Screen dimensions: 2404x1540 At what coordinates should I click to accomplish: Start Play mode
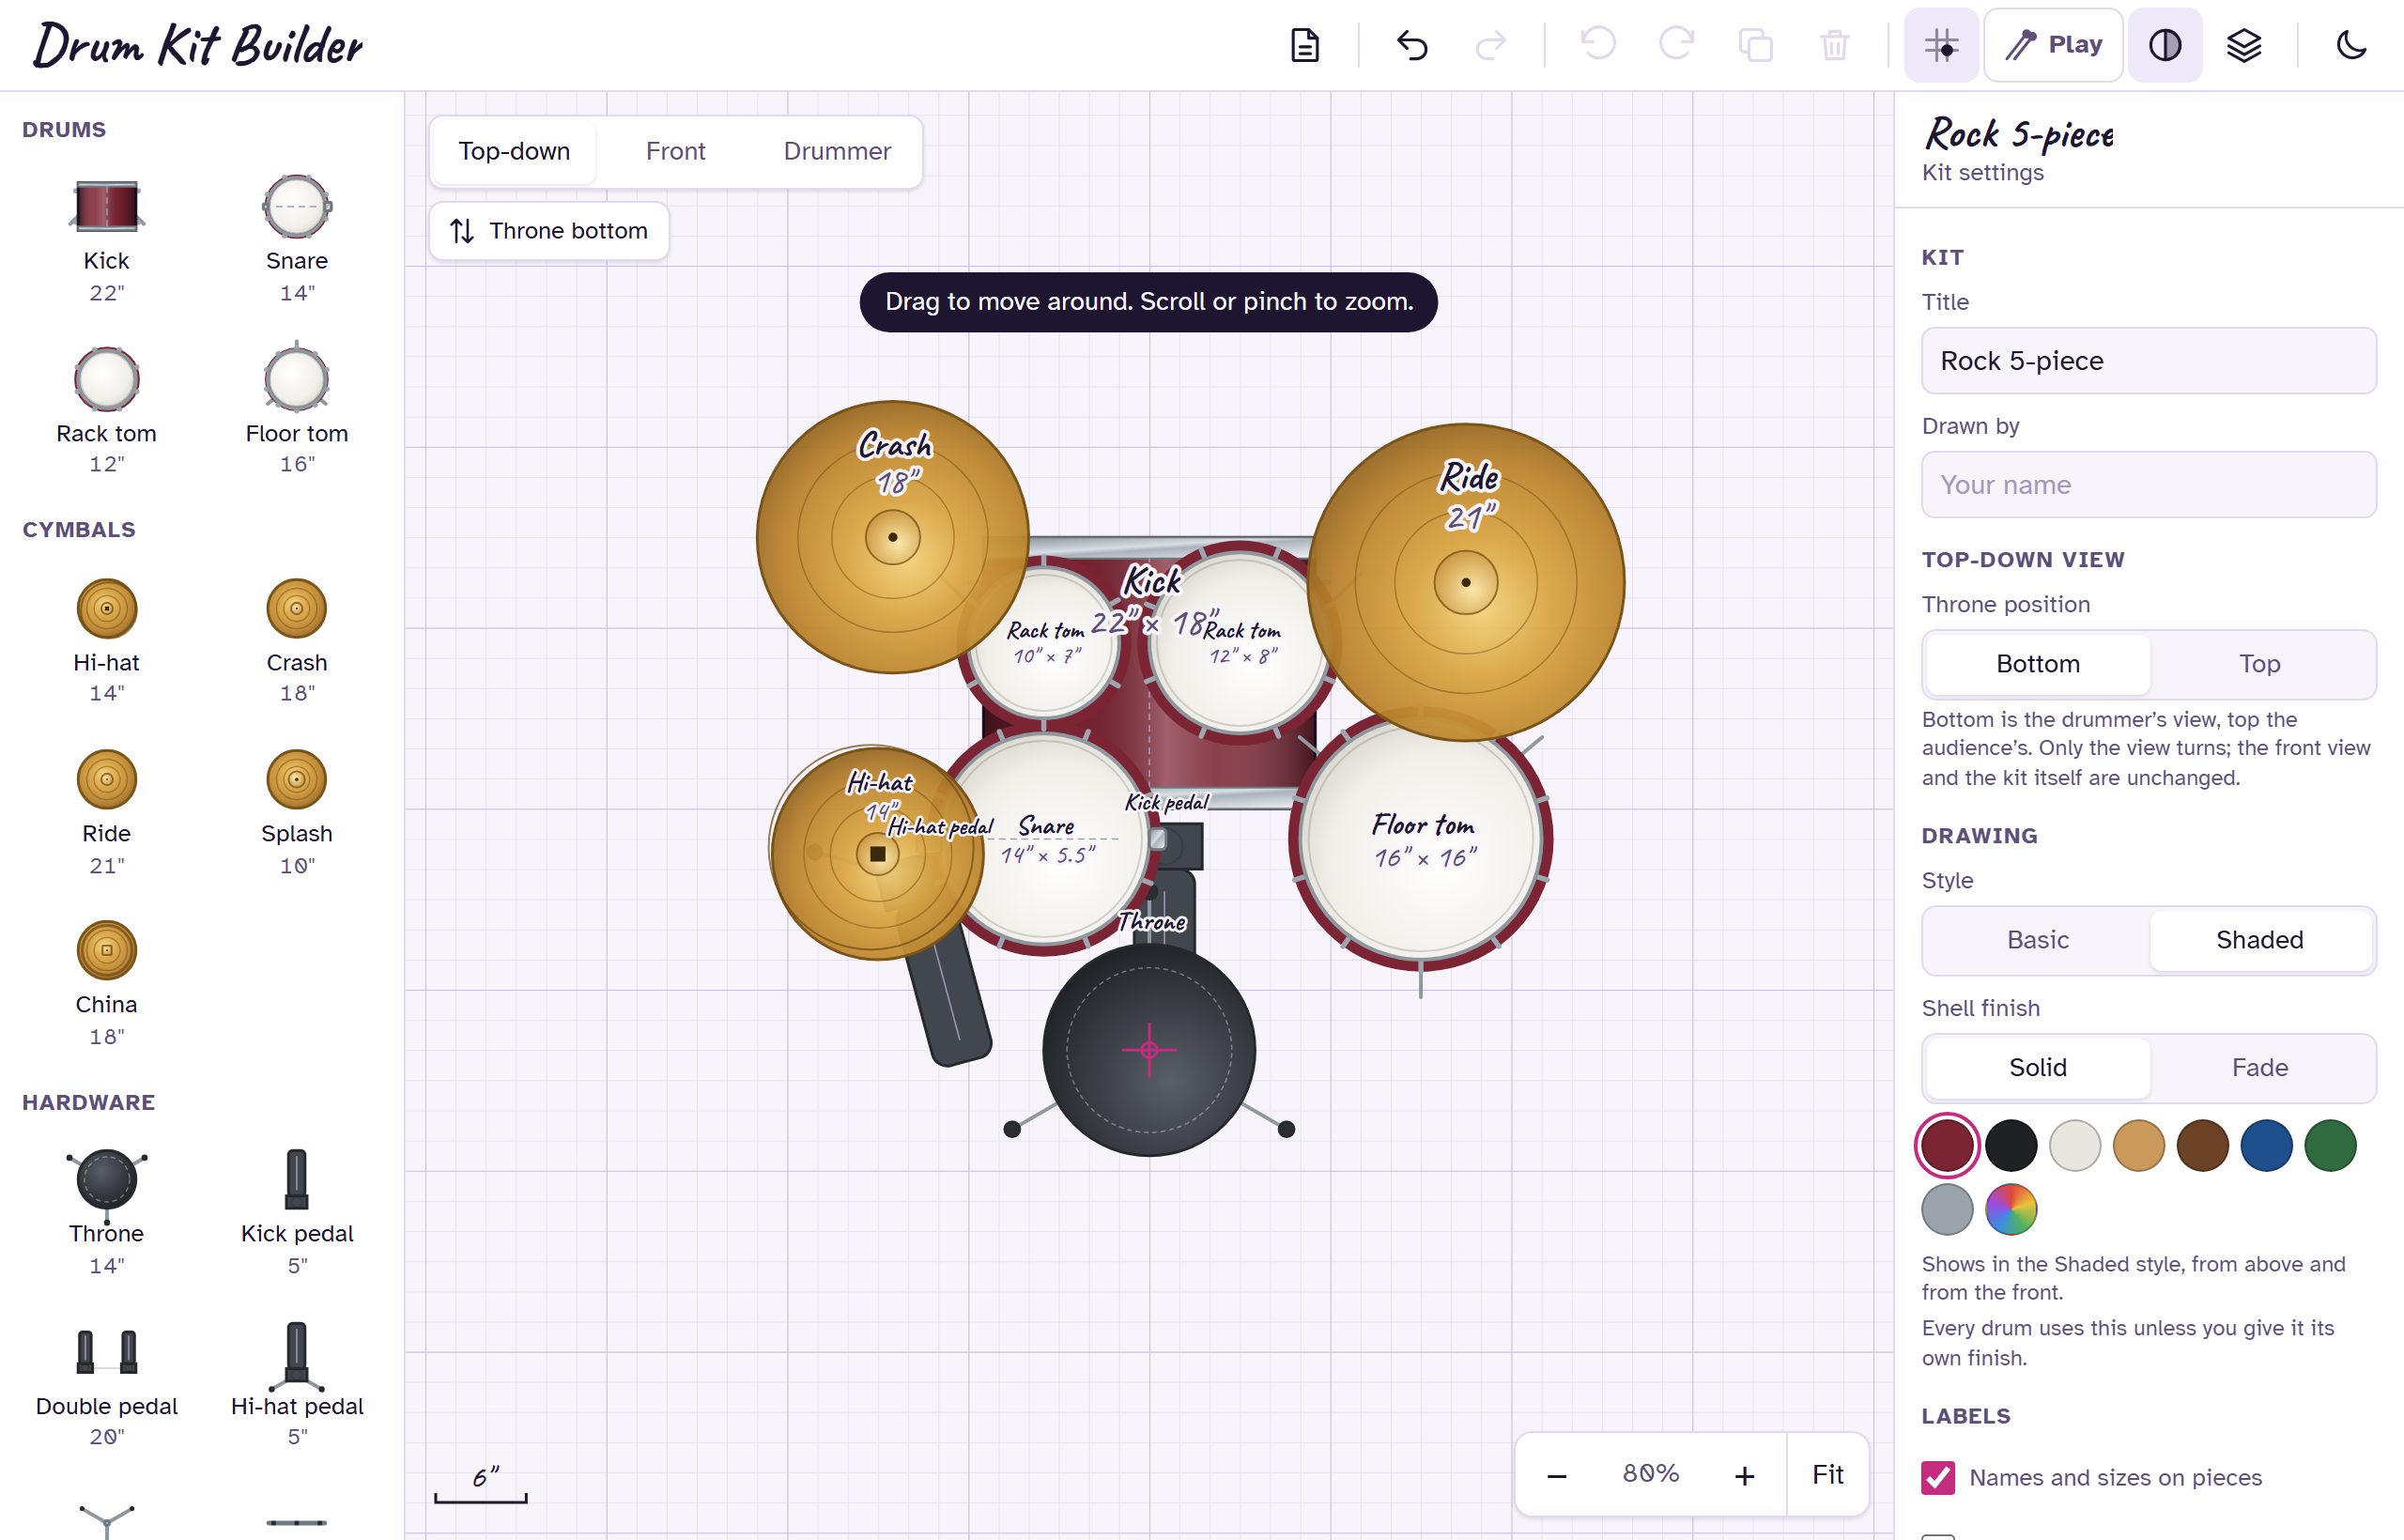(2053, 45)
